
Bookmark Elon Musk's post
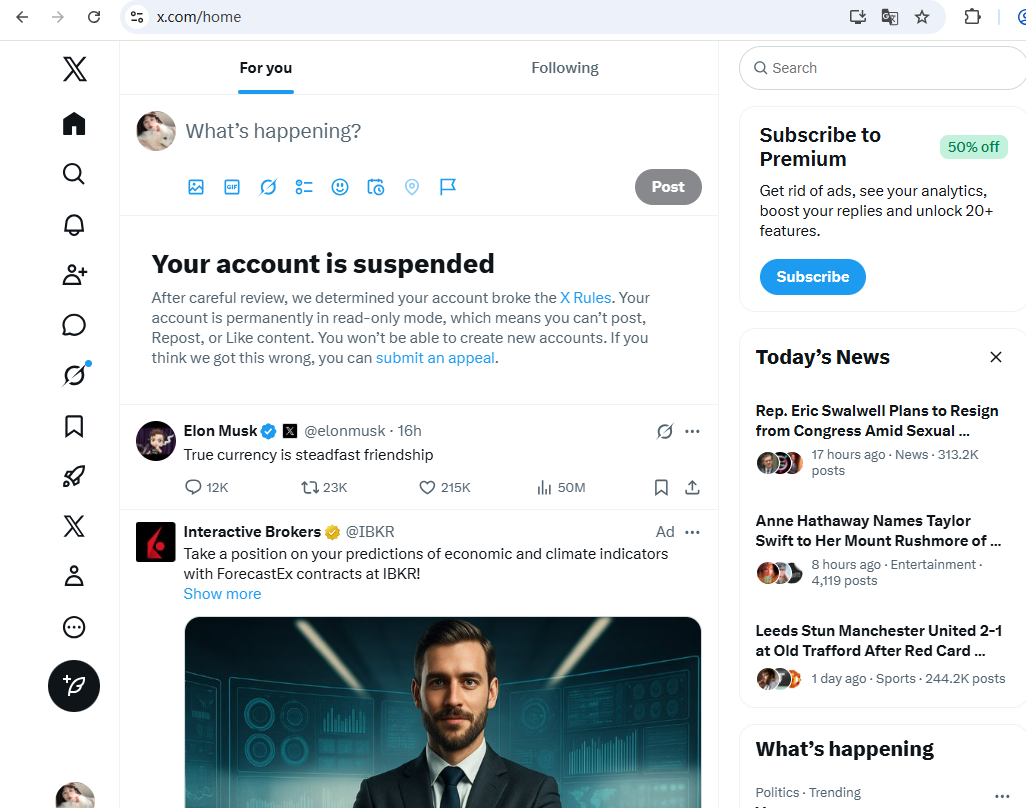pyautogui.click(x=661, y=487)
